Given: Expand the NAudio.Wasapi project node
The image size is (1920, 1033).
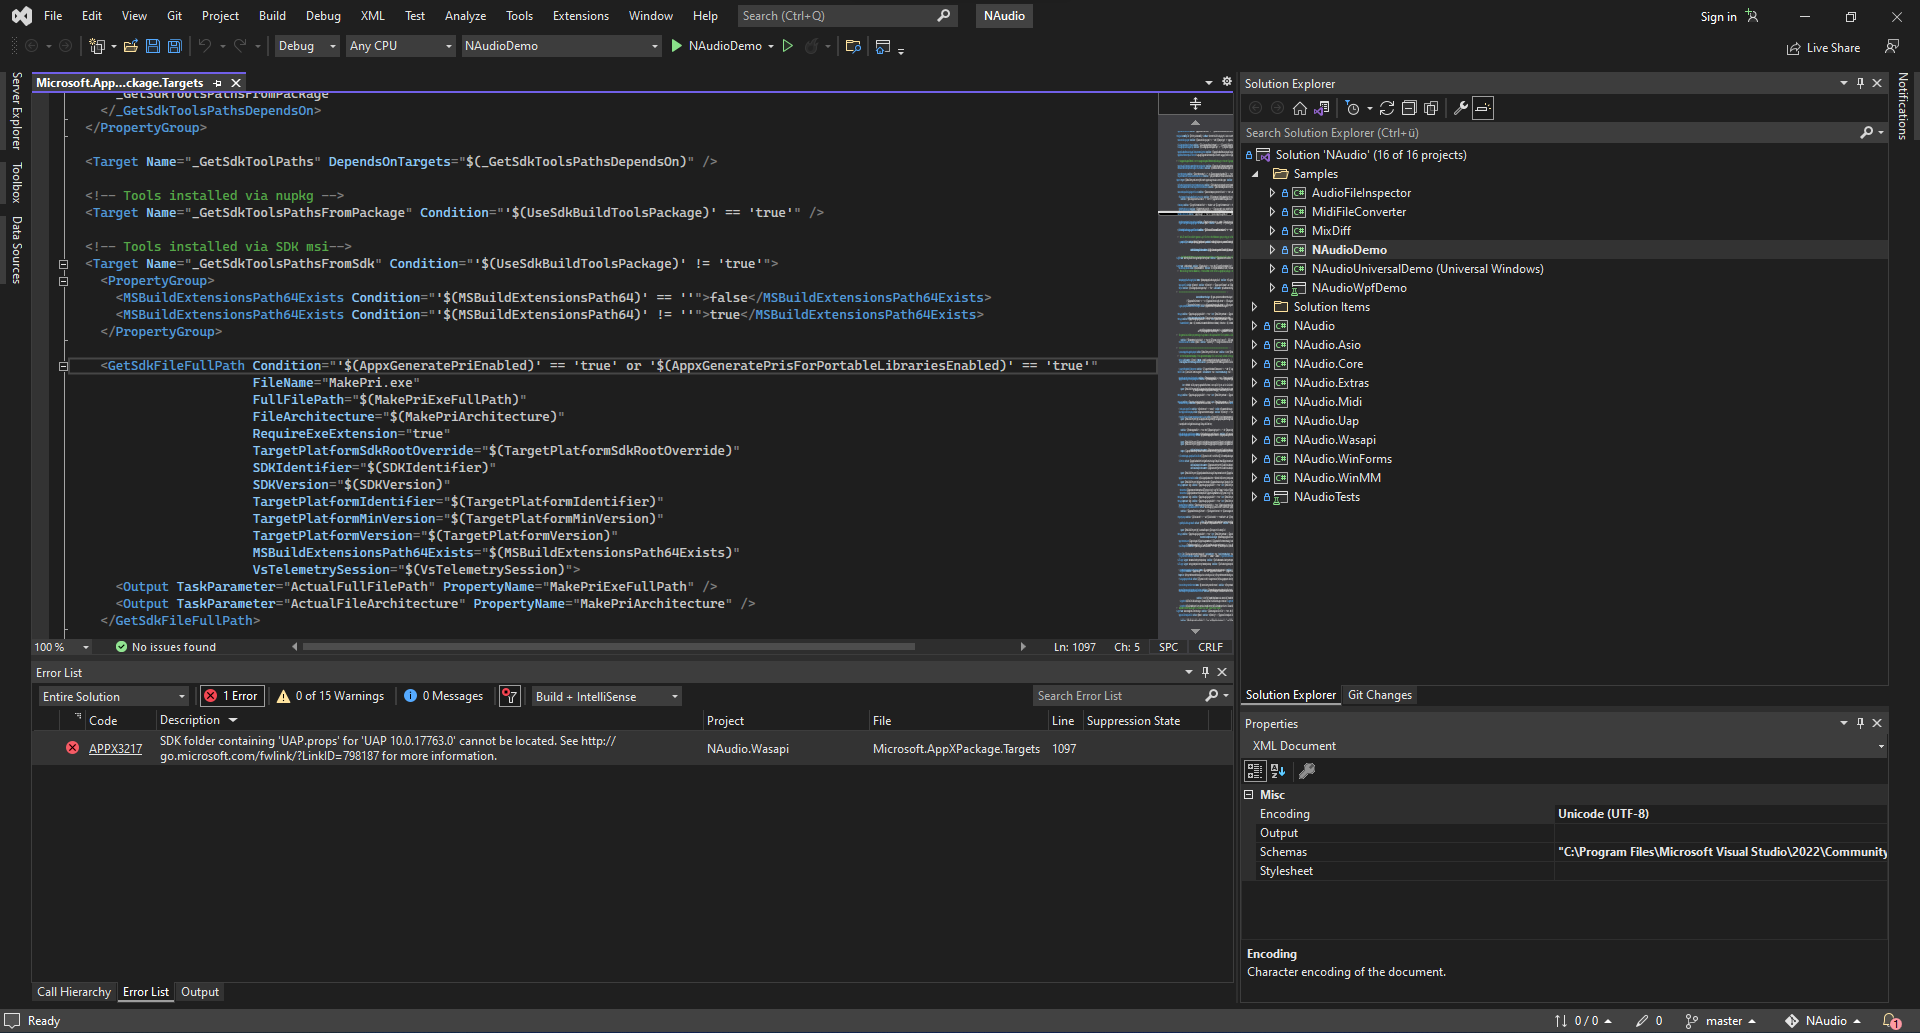Looking at the screenshot, I should 1256,440.
